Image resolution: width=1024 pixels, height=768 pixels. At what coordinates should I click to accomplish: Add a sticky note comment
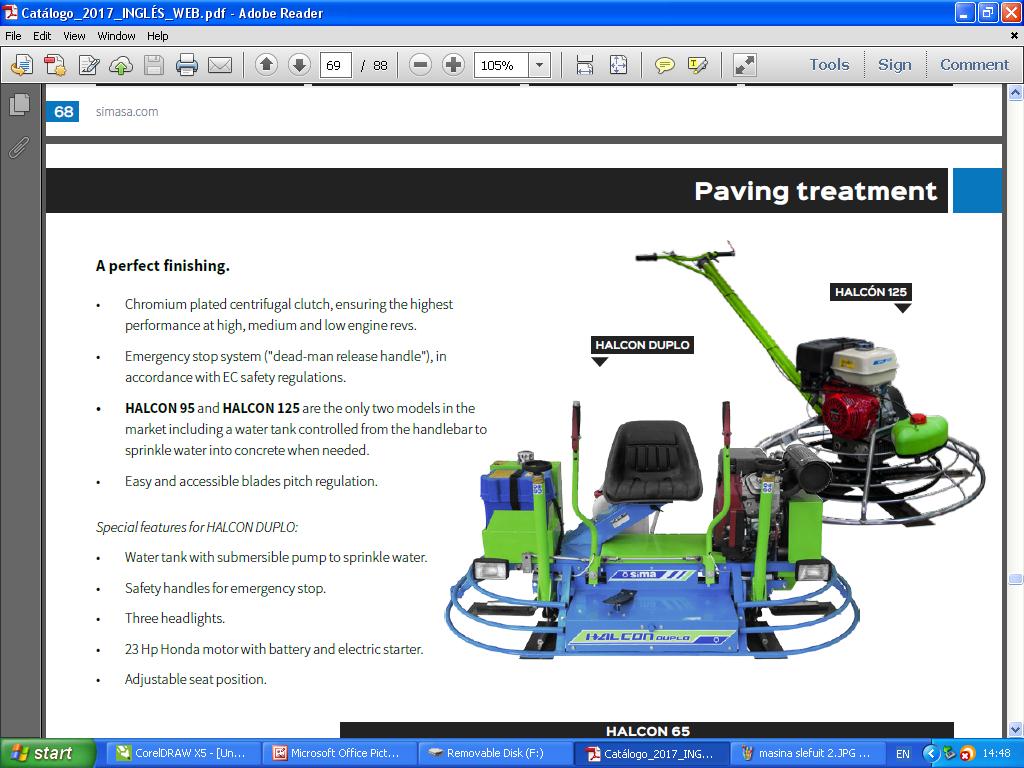click(x=665, y=65)
